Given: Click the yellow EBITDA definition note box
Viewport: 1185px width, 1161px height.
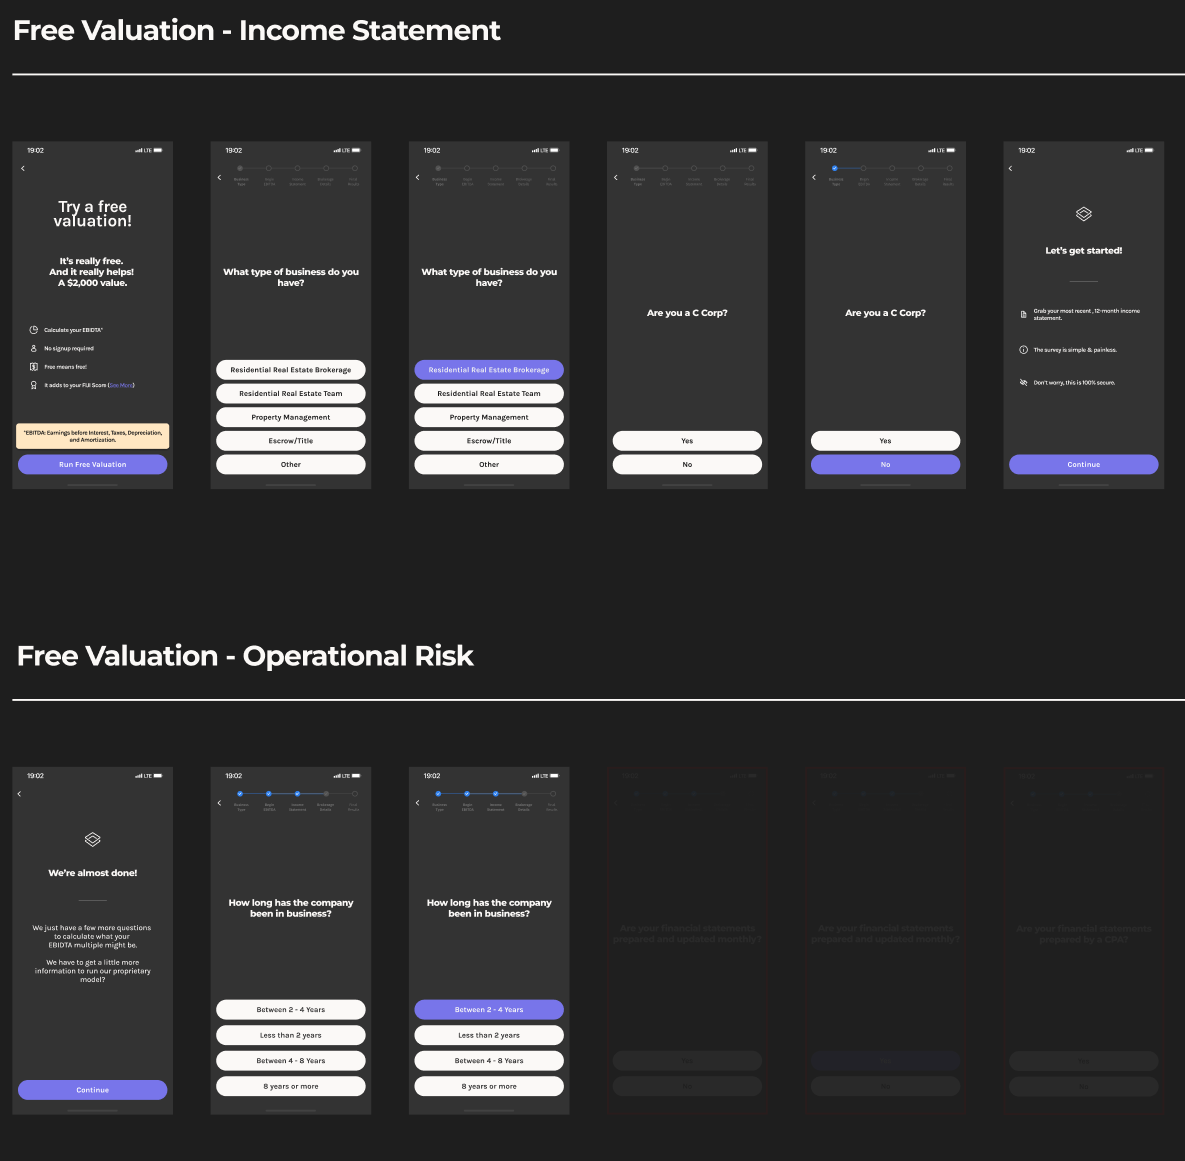Looking at the screenshot, I should [x=92, y=436].
